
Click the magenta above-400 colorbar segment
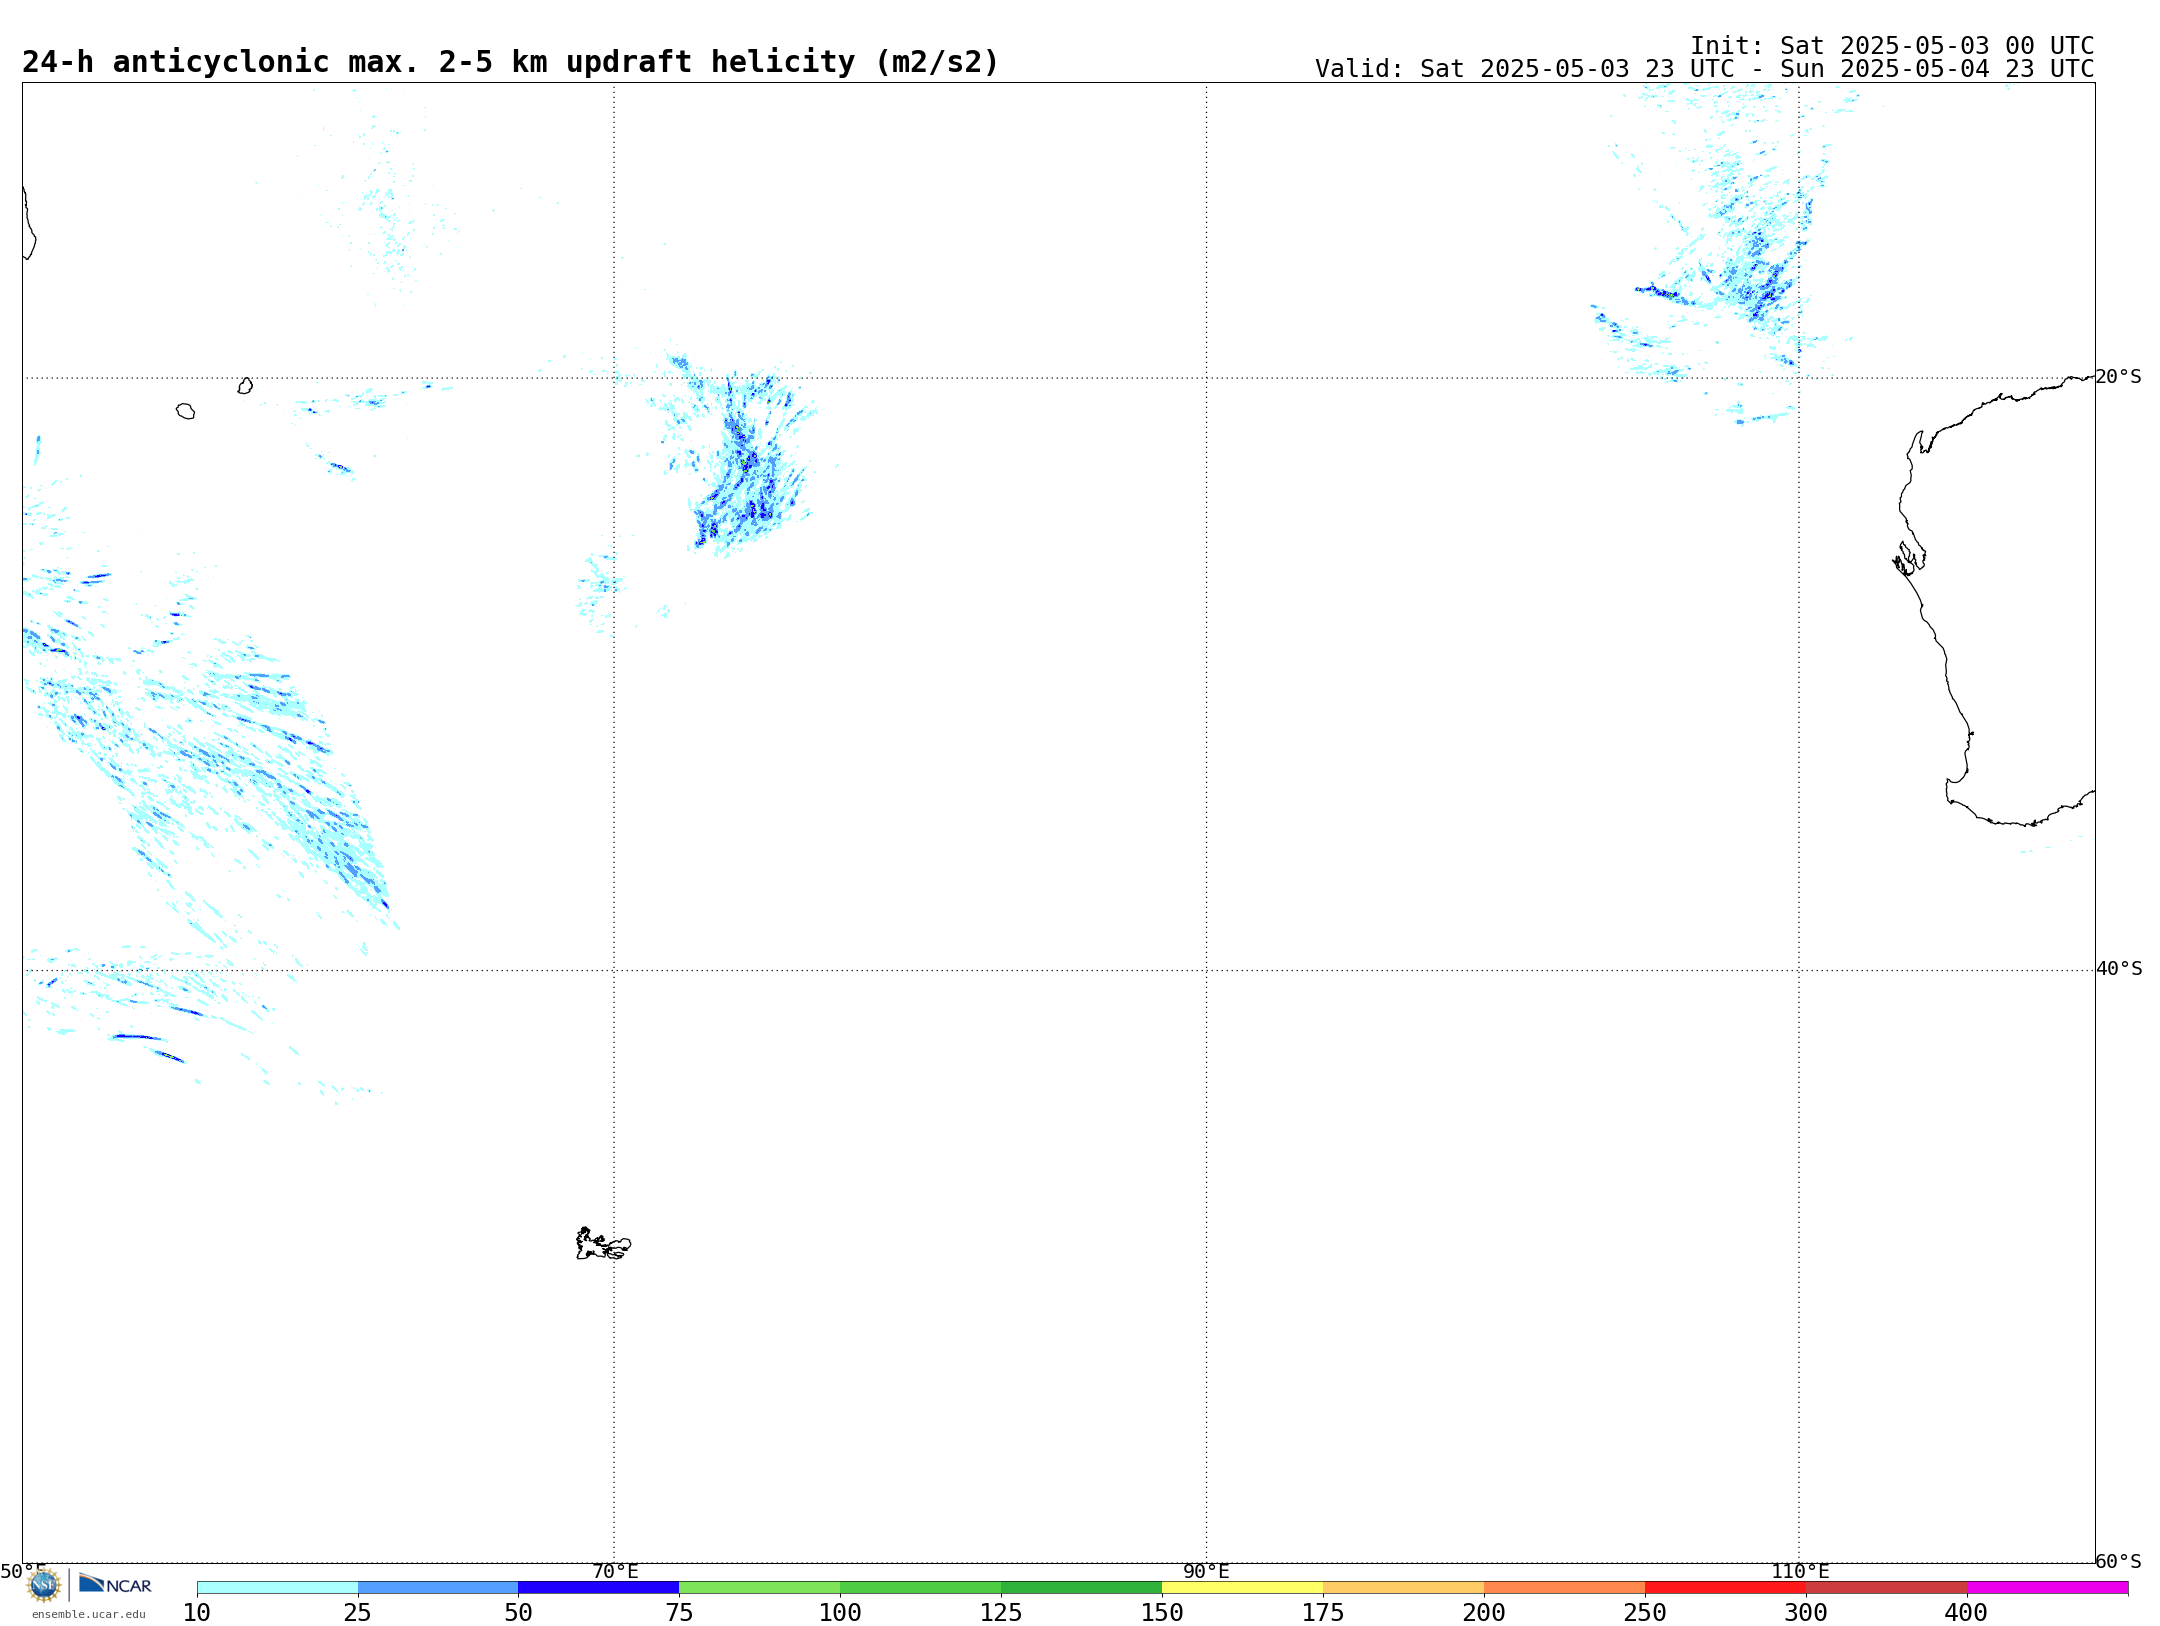pyautogui.click(x=2047, y=1588)
